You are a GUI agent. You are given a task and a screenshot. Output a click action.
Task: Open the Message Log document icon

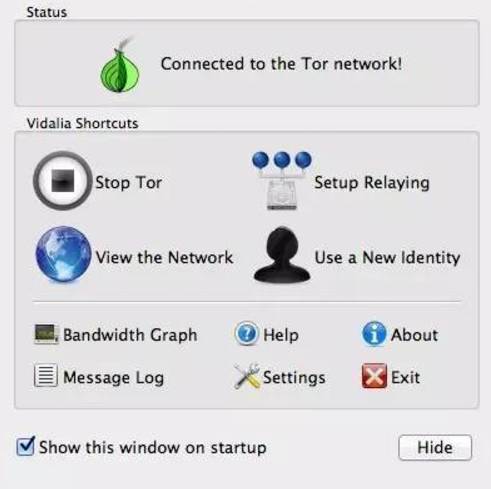(x=46, y=375)
